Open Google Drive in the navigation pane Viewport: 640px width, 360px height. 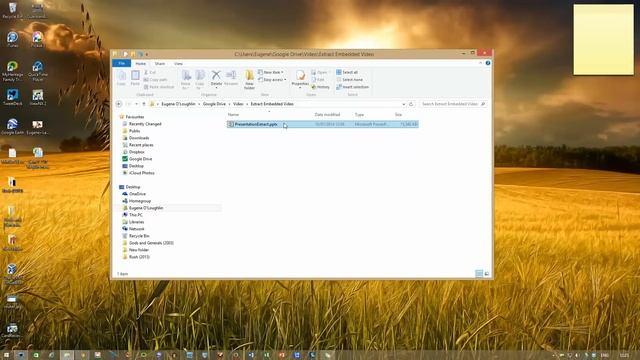click(140, 159)
